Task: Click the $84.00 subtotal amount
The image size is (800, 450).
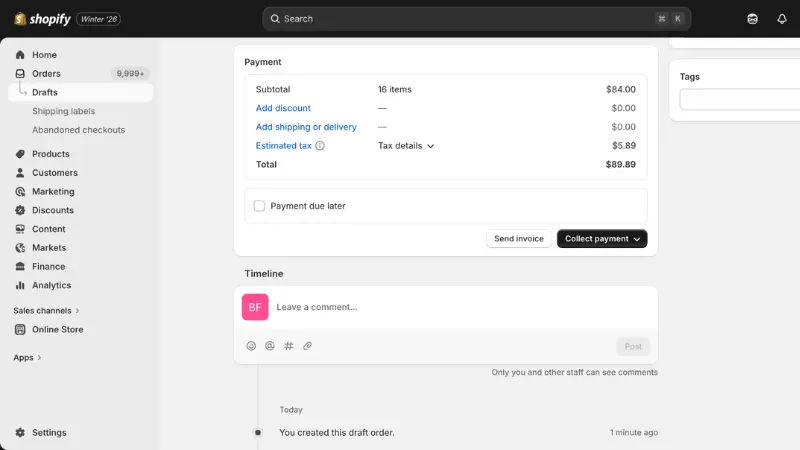Action: point(621,89)
